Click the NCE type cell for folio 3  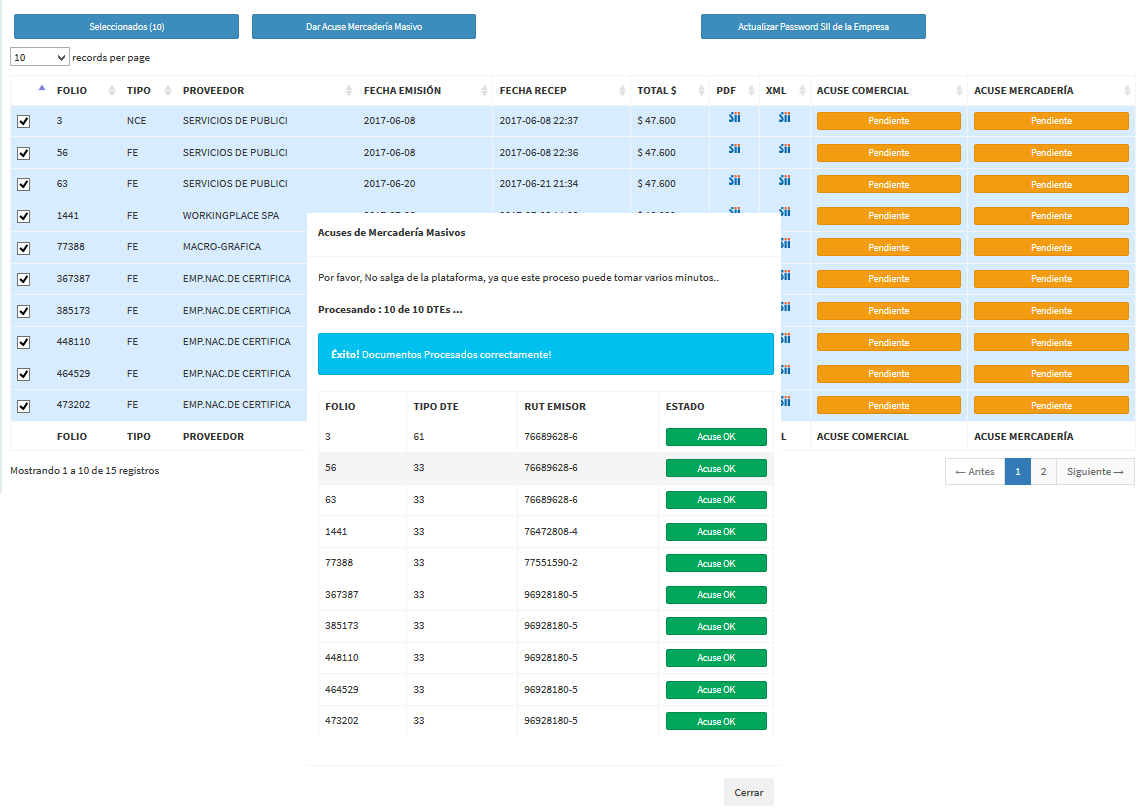(x=136, y=120)
